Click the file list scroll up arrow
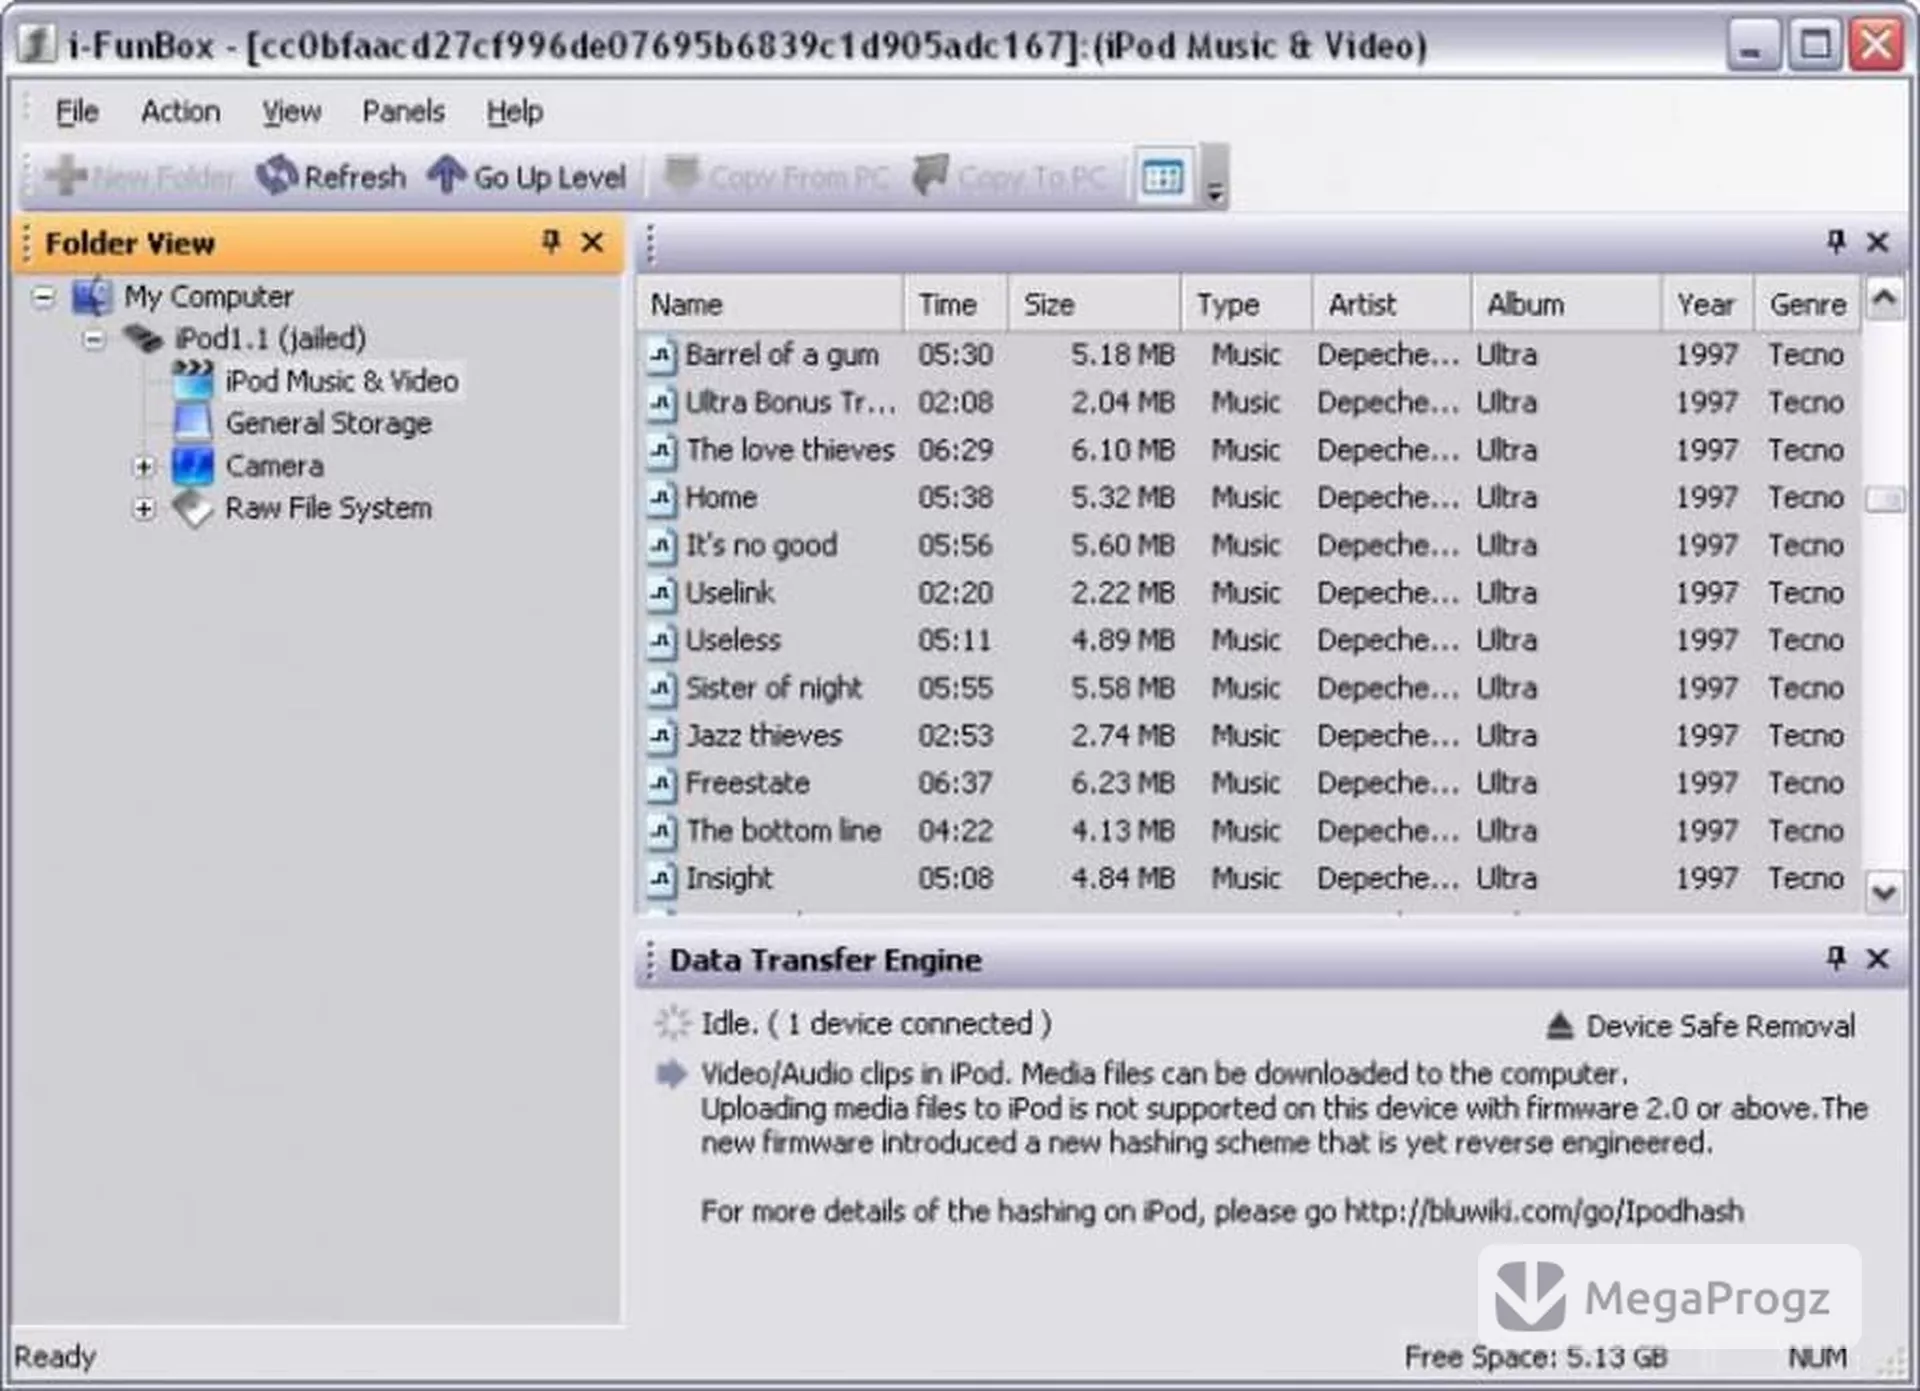Viewport: 1920px width, 1391px height. (x=1884, y=299)
